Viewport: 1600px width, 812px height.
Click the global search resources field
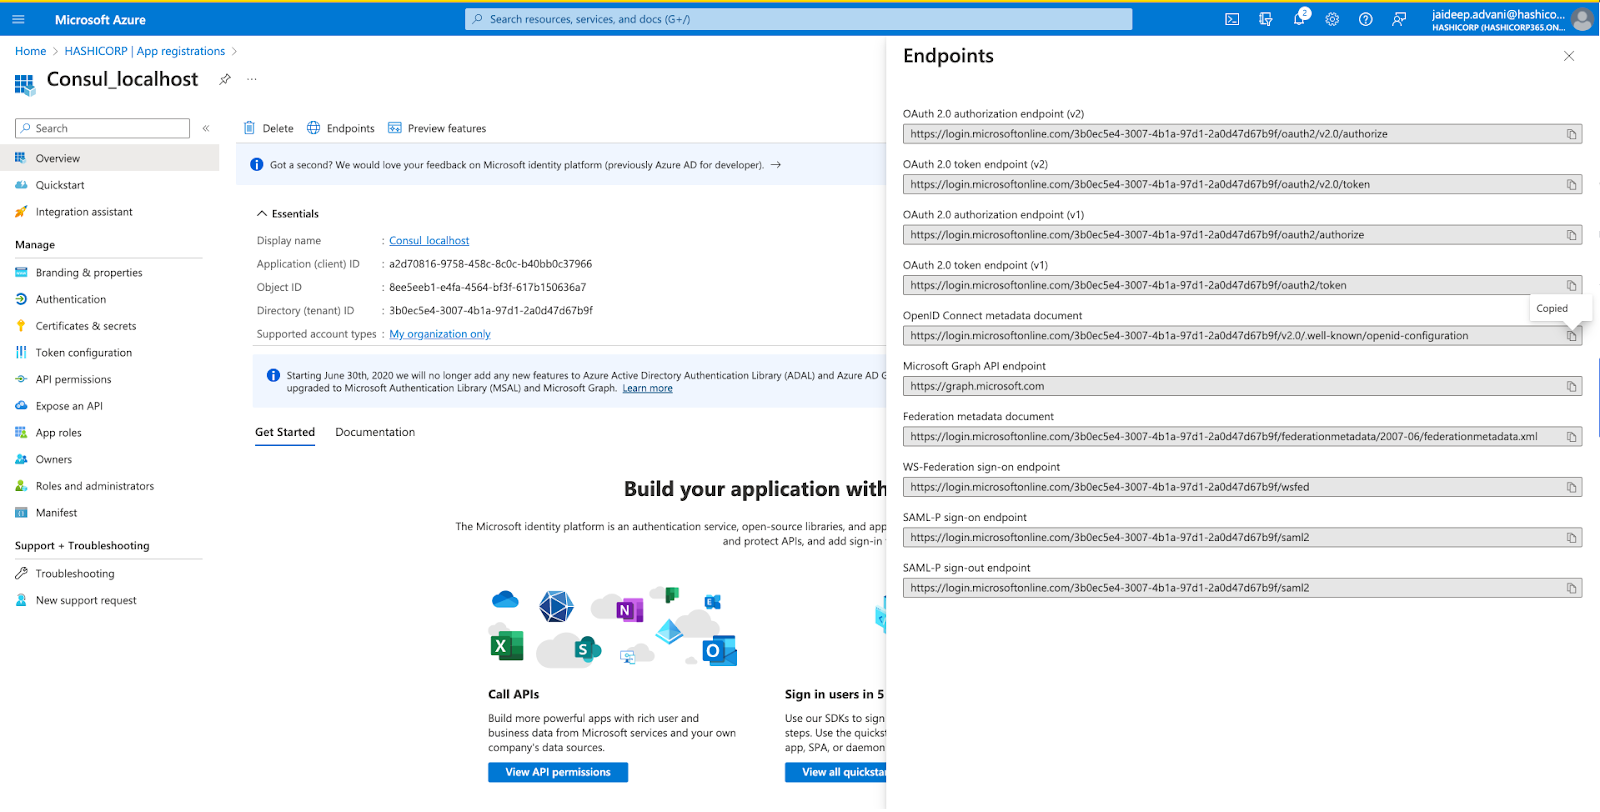[x=798, y=19]
